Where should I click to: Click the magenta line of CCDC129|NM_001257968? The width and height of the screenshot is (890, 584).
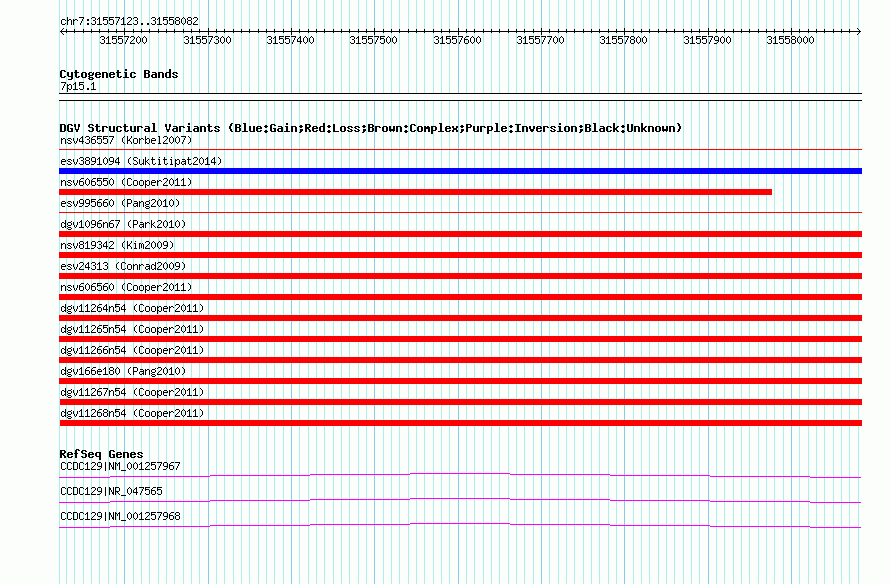pos(460,525)
